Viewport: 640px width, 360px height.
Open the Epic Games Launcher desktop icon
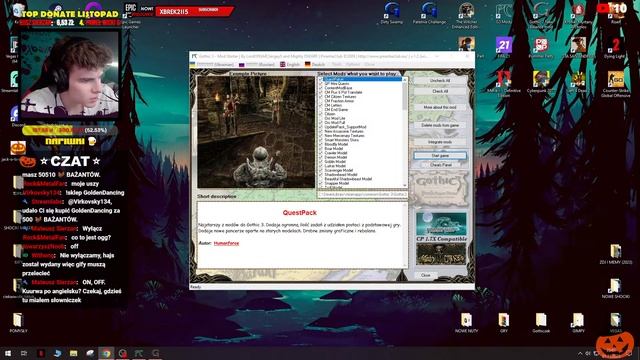tap(131, 16)
